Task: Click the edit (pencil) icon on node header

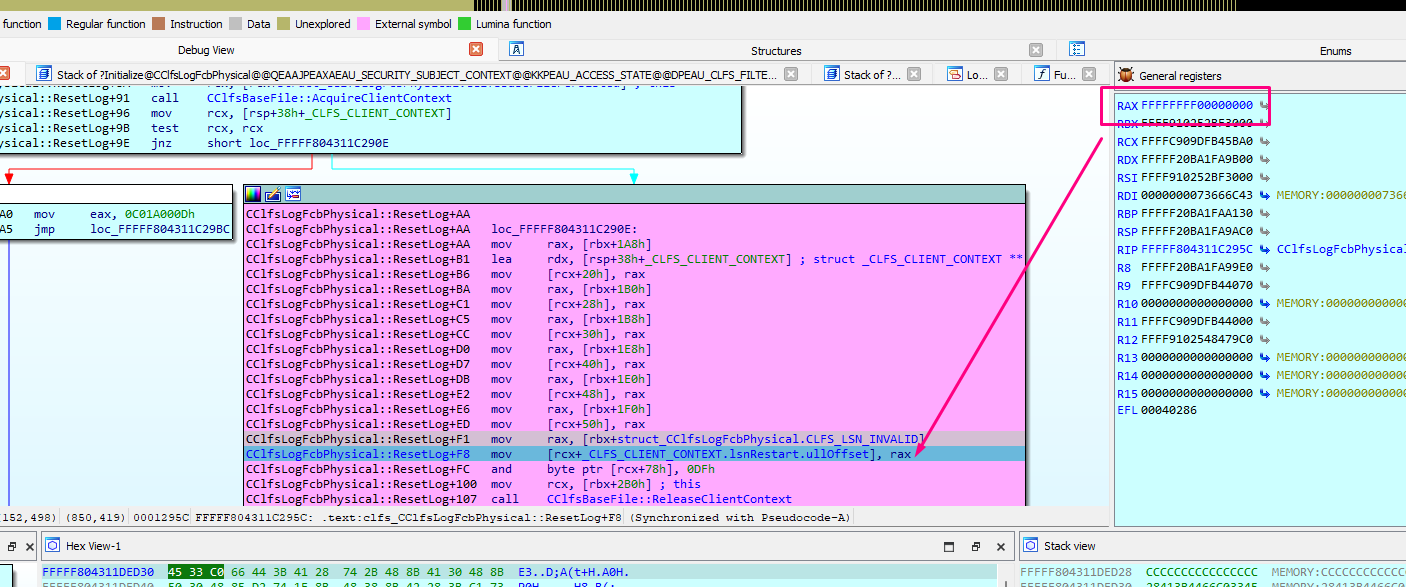Action: [x=273, y=194]
